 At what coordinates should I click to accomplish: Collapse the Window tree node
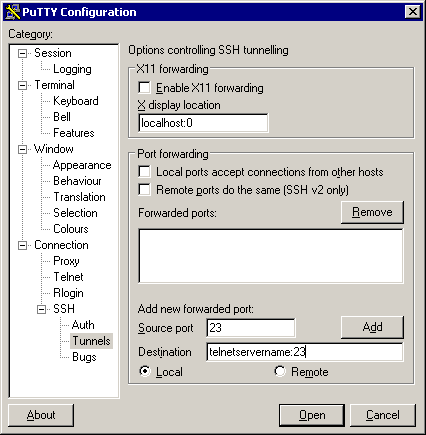[22, 149]
